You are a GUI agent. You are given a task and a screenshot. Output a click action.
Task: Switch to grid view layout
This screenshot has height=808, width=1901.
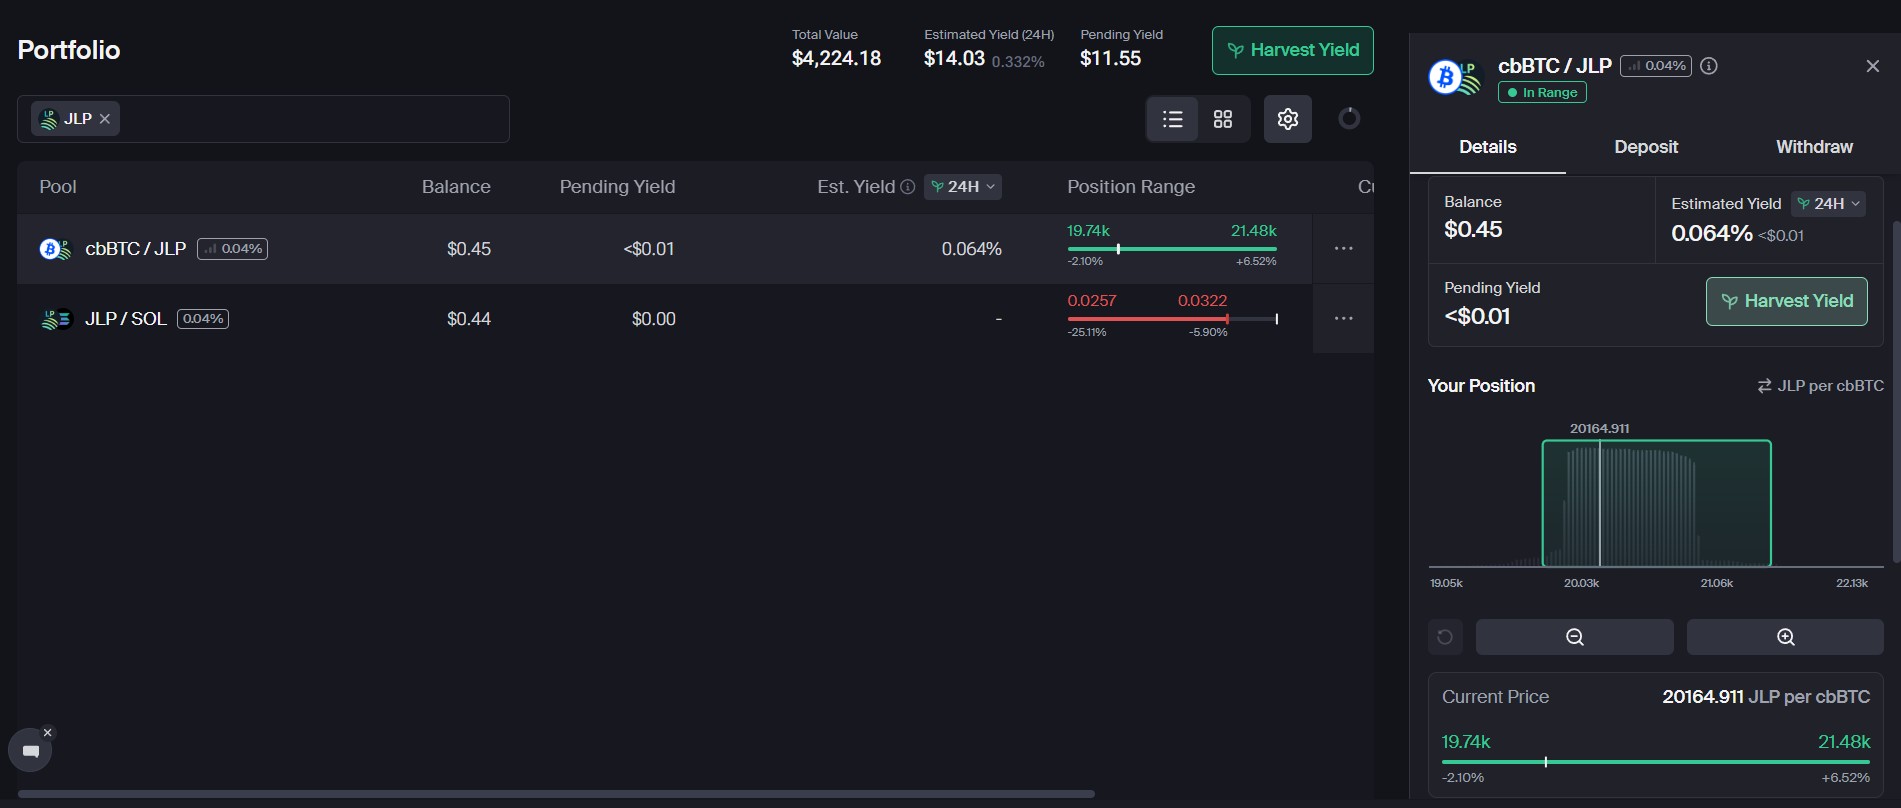click(1223, 119)
